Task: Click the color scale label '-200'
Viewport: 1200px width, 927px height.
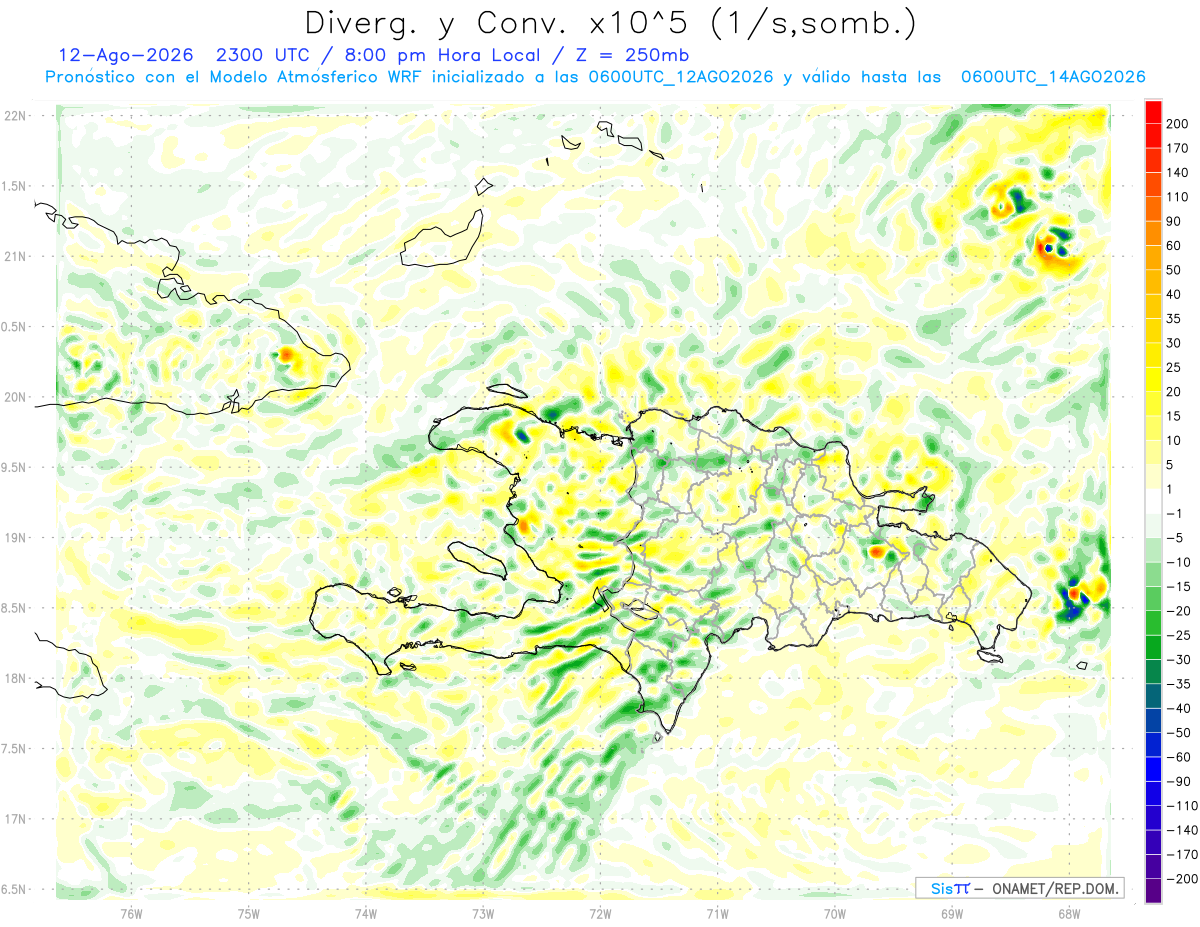Action: [1184, 879]
